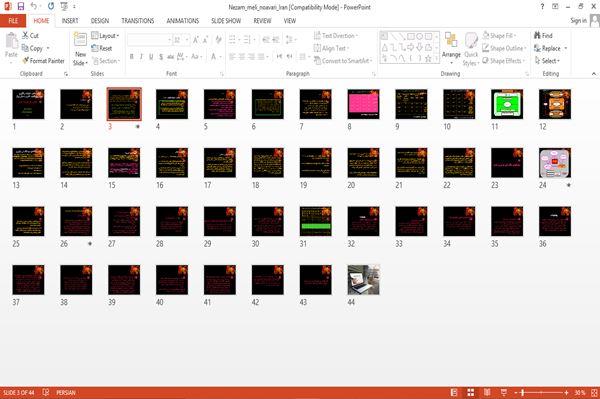Click the Reset slide icon
Image resolution: width=600 pixels, height=399 pixels.
coord(95,48)
